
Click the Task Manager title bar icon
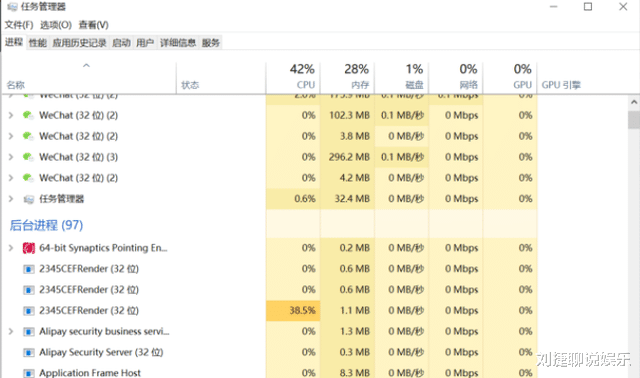click(12, 7)
